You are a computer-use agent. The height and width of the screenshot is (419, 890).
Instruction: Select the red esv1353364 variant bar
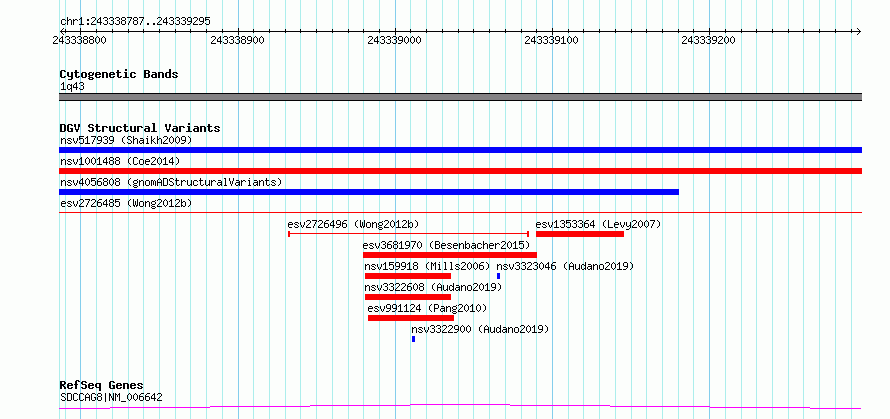(580, 234)
